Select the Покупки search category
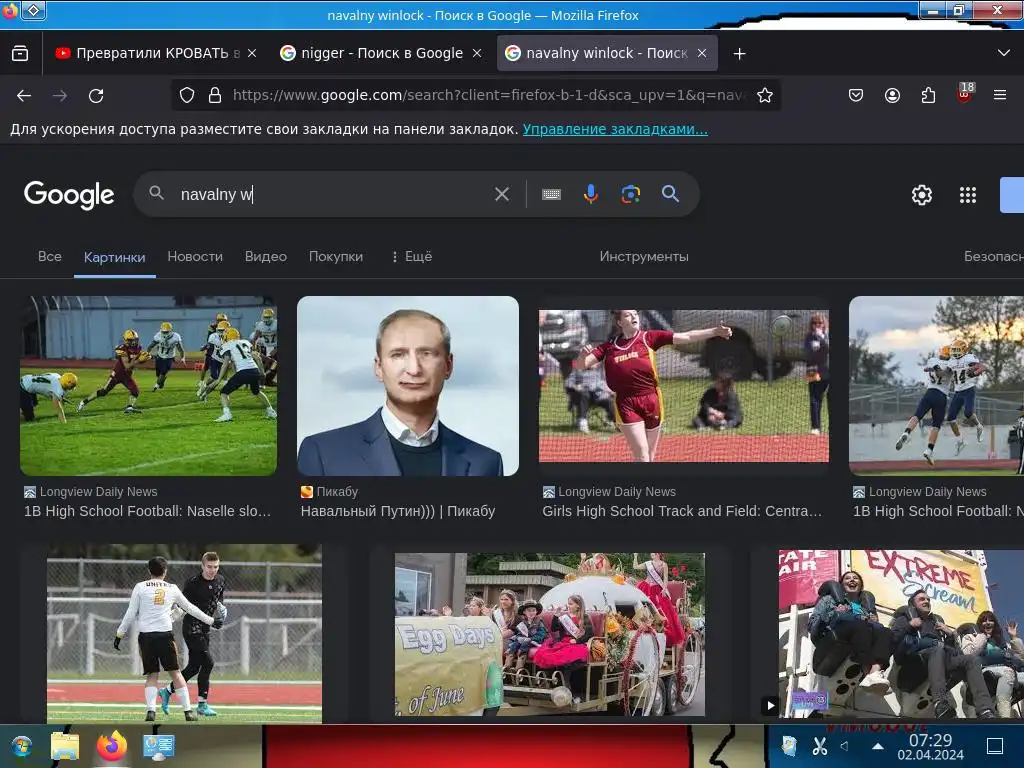This screenshot has height=768, width=1024. click(x=336, y=256)
